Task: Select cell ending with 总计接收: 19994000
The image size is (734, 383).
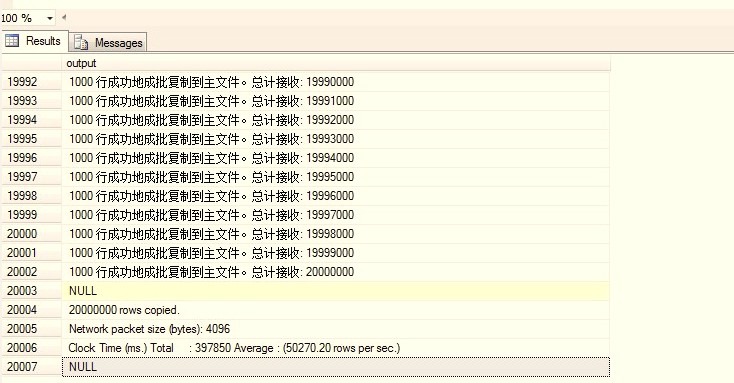Action: (336, 158)
